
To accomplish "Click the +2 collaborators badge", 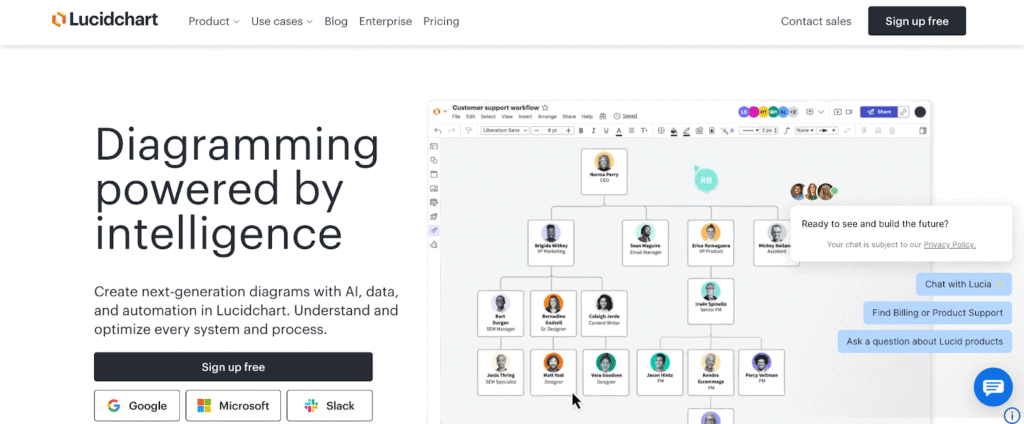I will 793,112.
